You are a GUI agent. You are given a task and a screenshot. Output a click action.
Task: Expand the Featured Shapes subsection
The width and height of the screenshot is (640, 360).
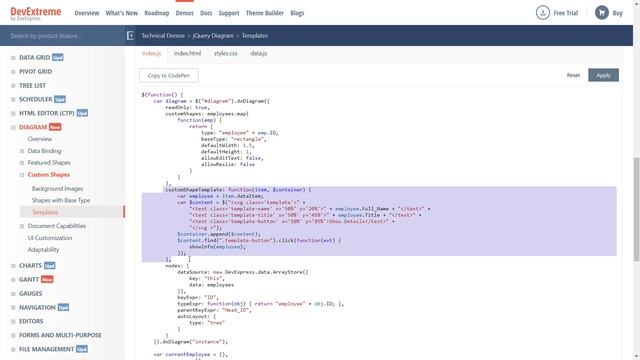coord(22,163)
